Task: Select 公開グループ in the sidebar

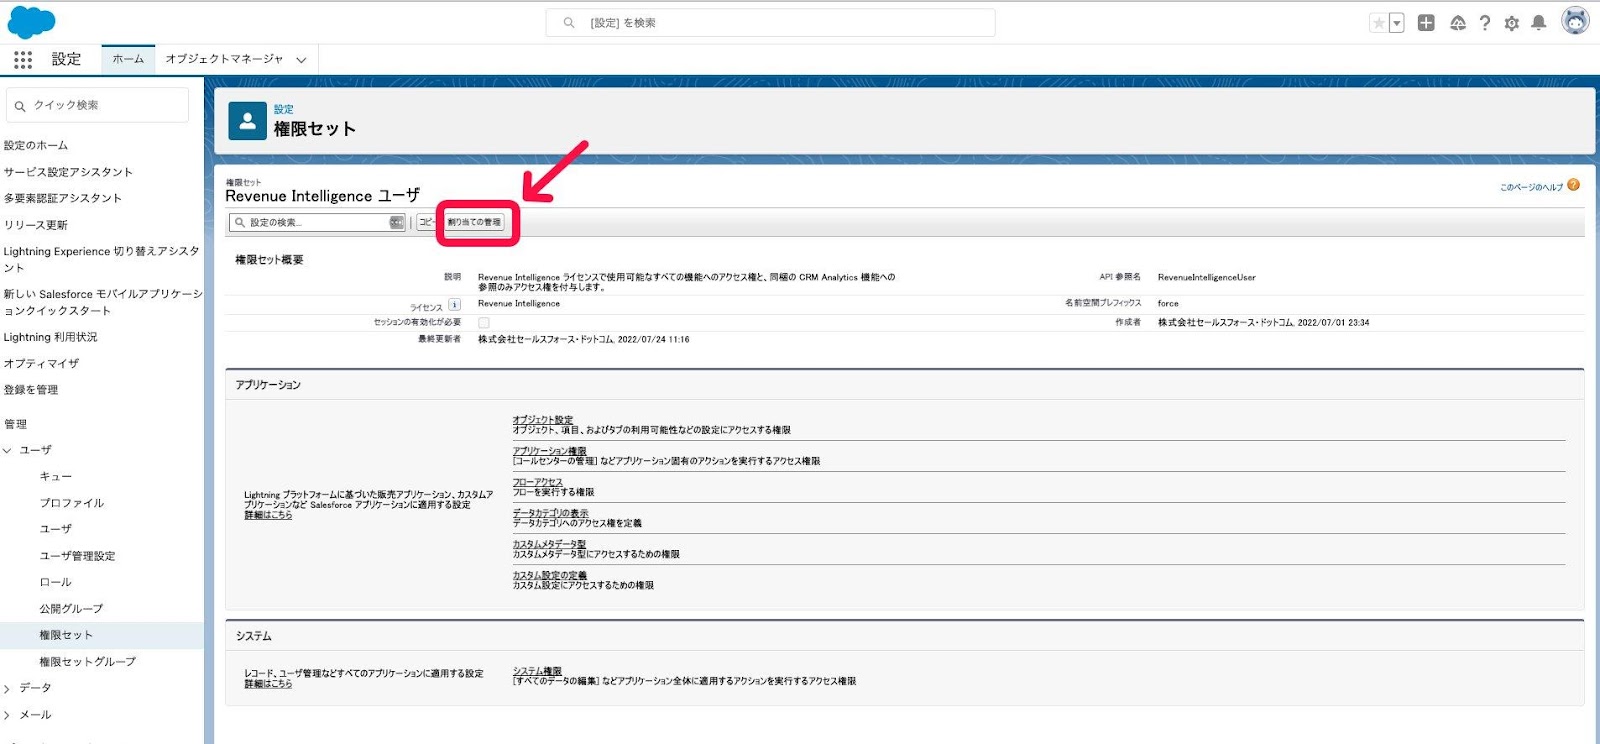Action: pyautogui.click(x=71, y=609)
